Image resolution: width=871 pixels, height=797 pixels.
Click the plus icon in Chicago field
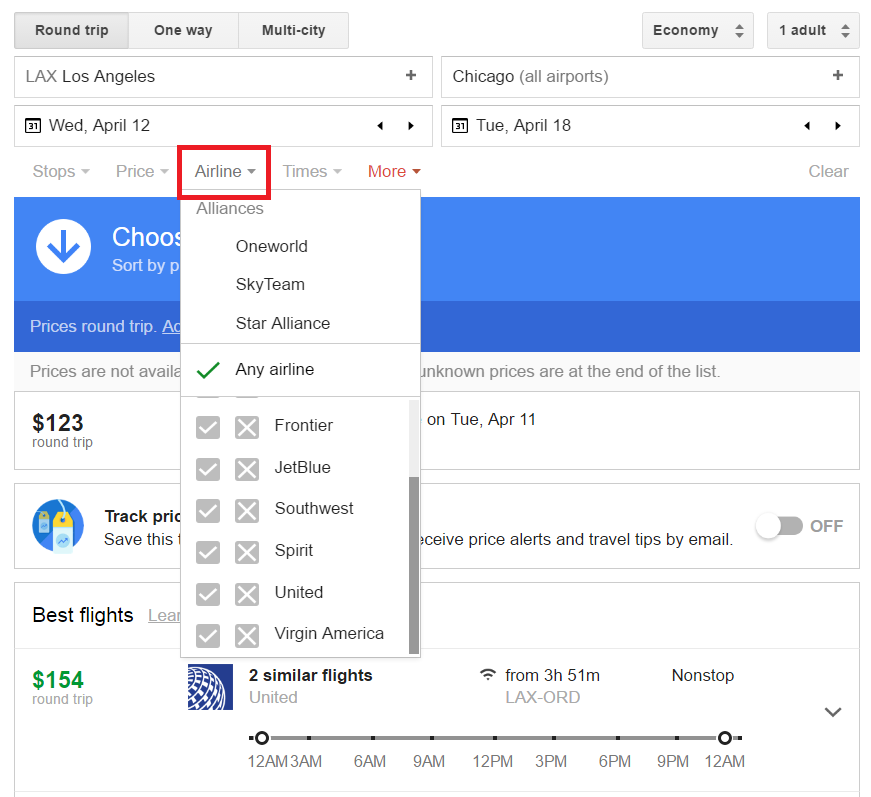coord(838,75)
